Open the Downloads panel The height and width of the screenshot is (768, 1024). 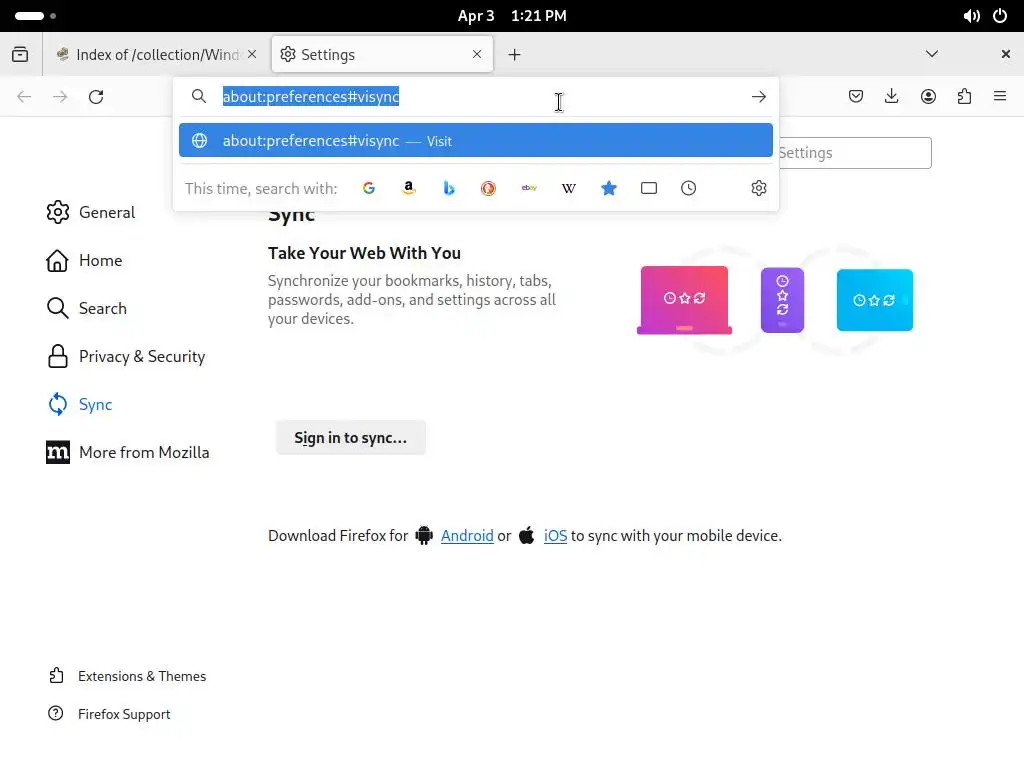(x=891, y=97)
